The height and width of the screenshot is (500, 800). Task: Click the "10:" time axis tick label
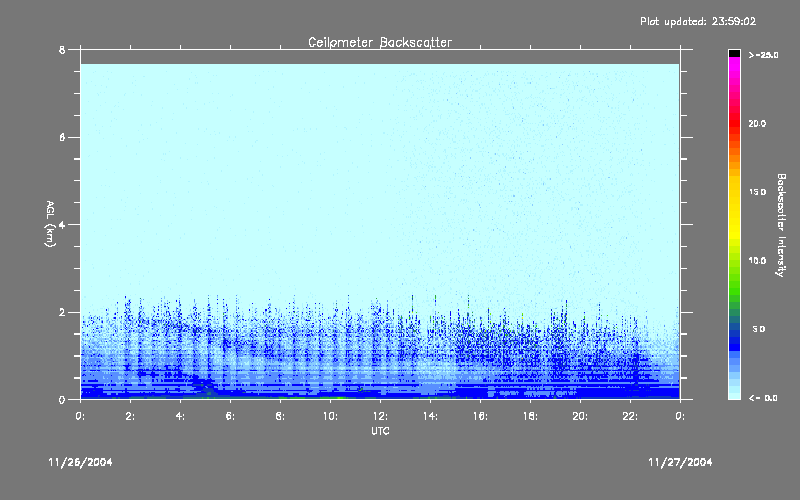click(330, 416)
